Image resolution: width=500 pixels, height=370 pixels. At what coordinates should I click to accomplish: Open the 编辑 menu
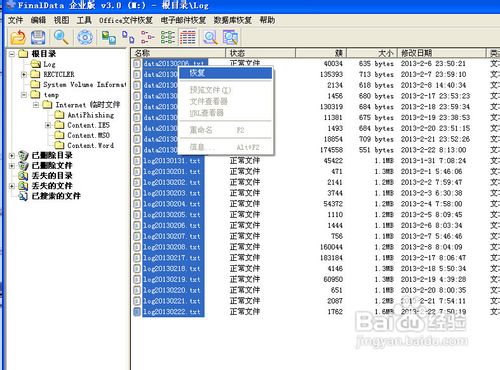tap(38, 20)
